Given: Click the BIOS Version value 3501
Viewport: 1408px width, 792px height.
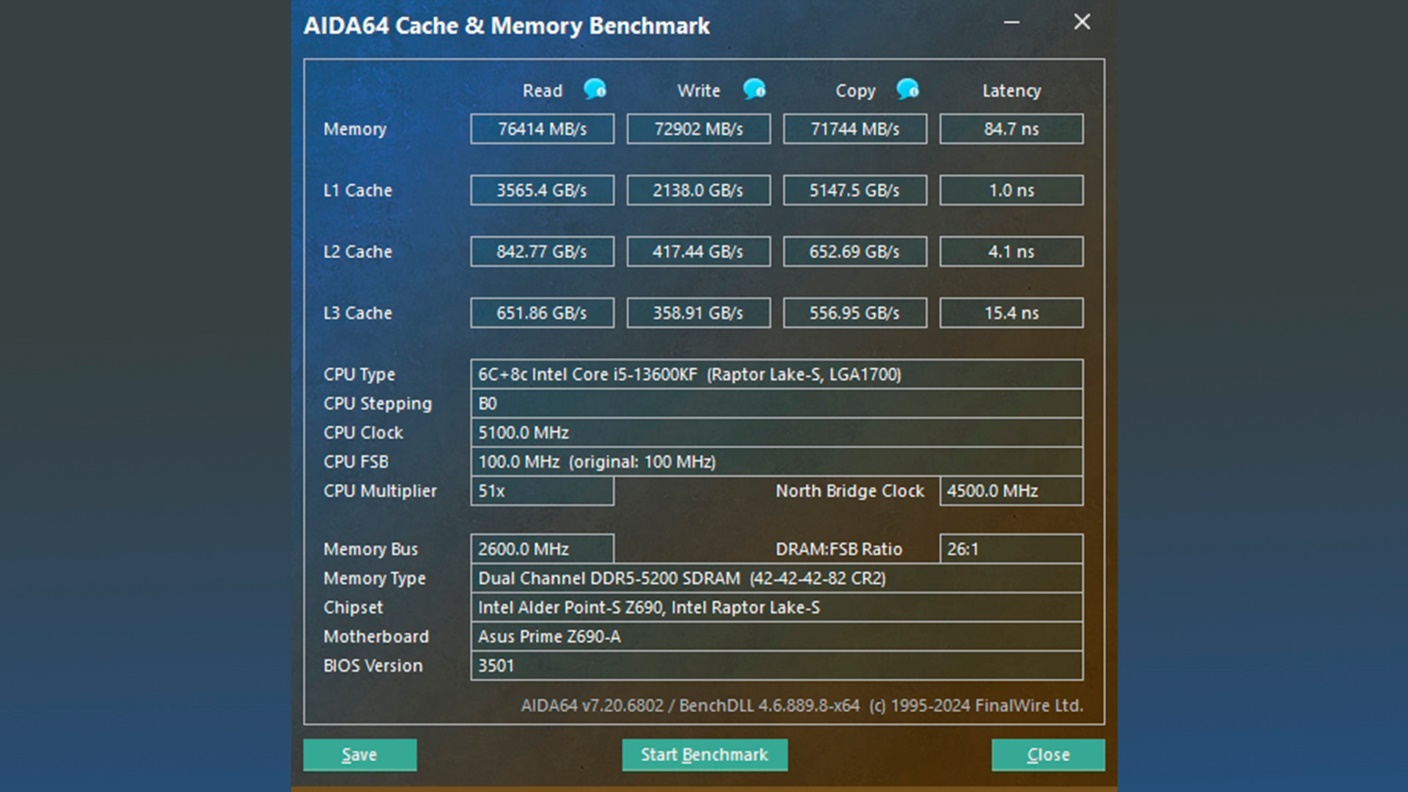Looking at the screenshot, I should tap(777, 665).
